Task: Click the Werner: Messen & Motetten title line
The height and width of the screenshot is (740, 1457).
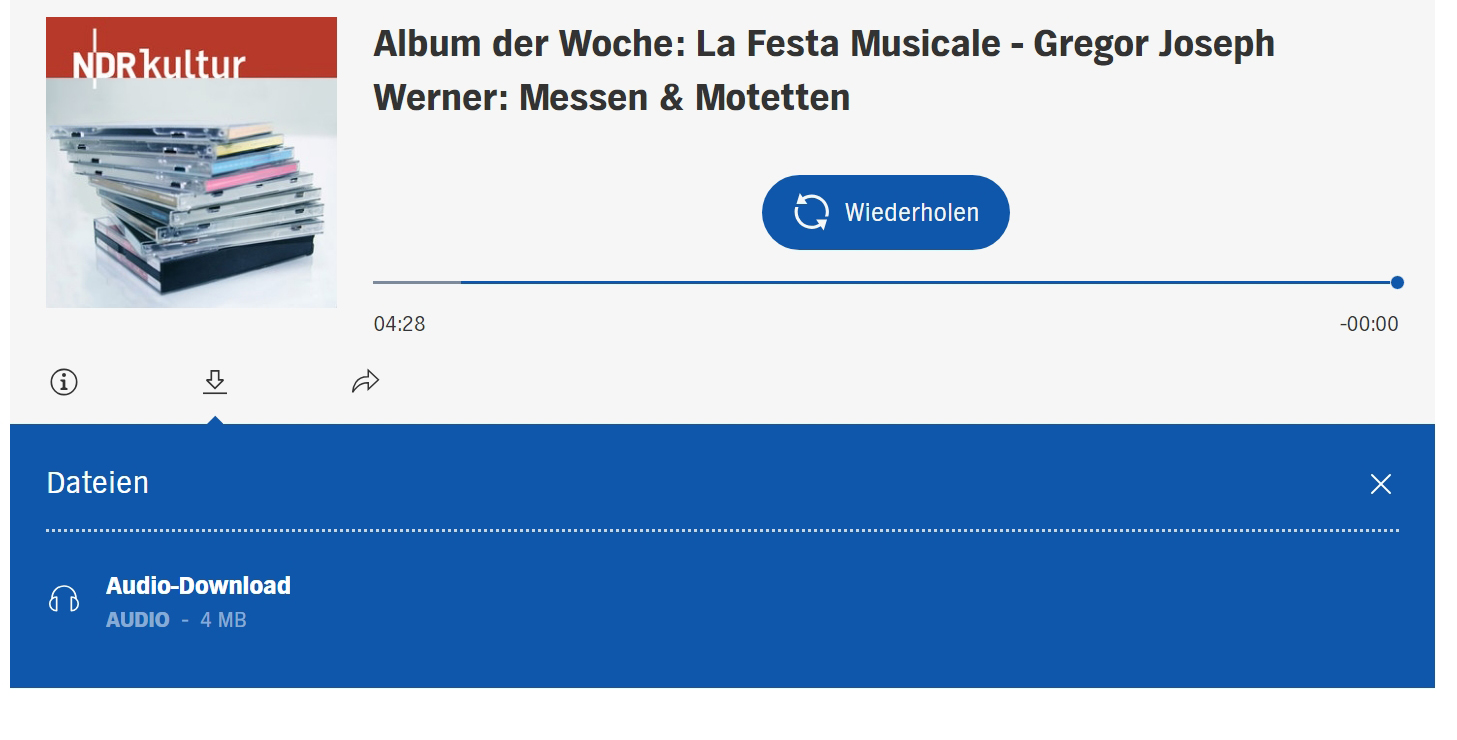Action: pos(611,98)
